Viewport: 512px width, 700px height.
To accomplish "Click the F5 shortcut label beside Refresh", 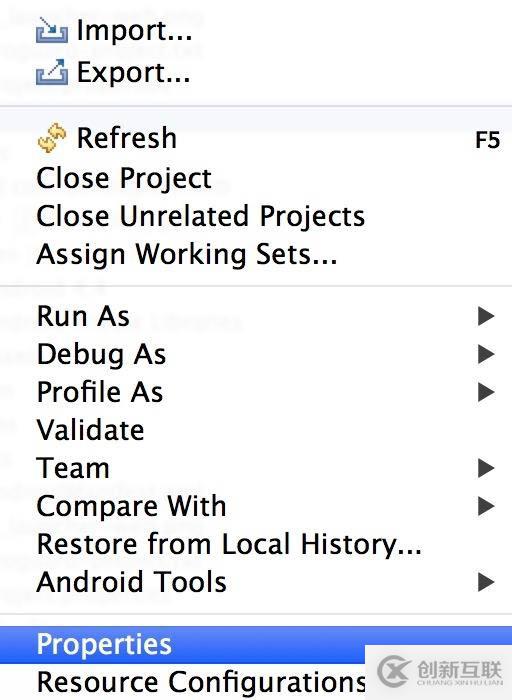I will click(487, 140).
